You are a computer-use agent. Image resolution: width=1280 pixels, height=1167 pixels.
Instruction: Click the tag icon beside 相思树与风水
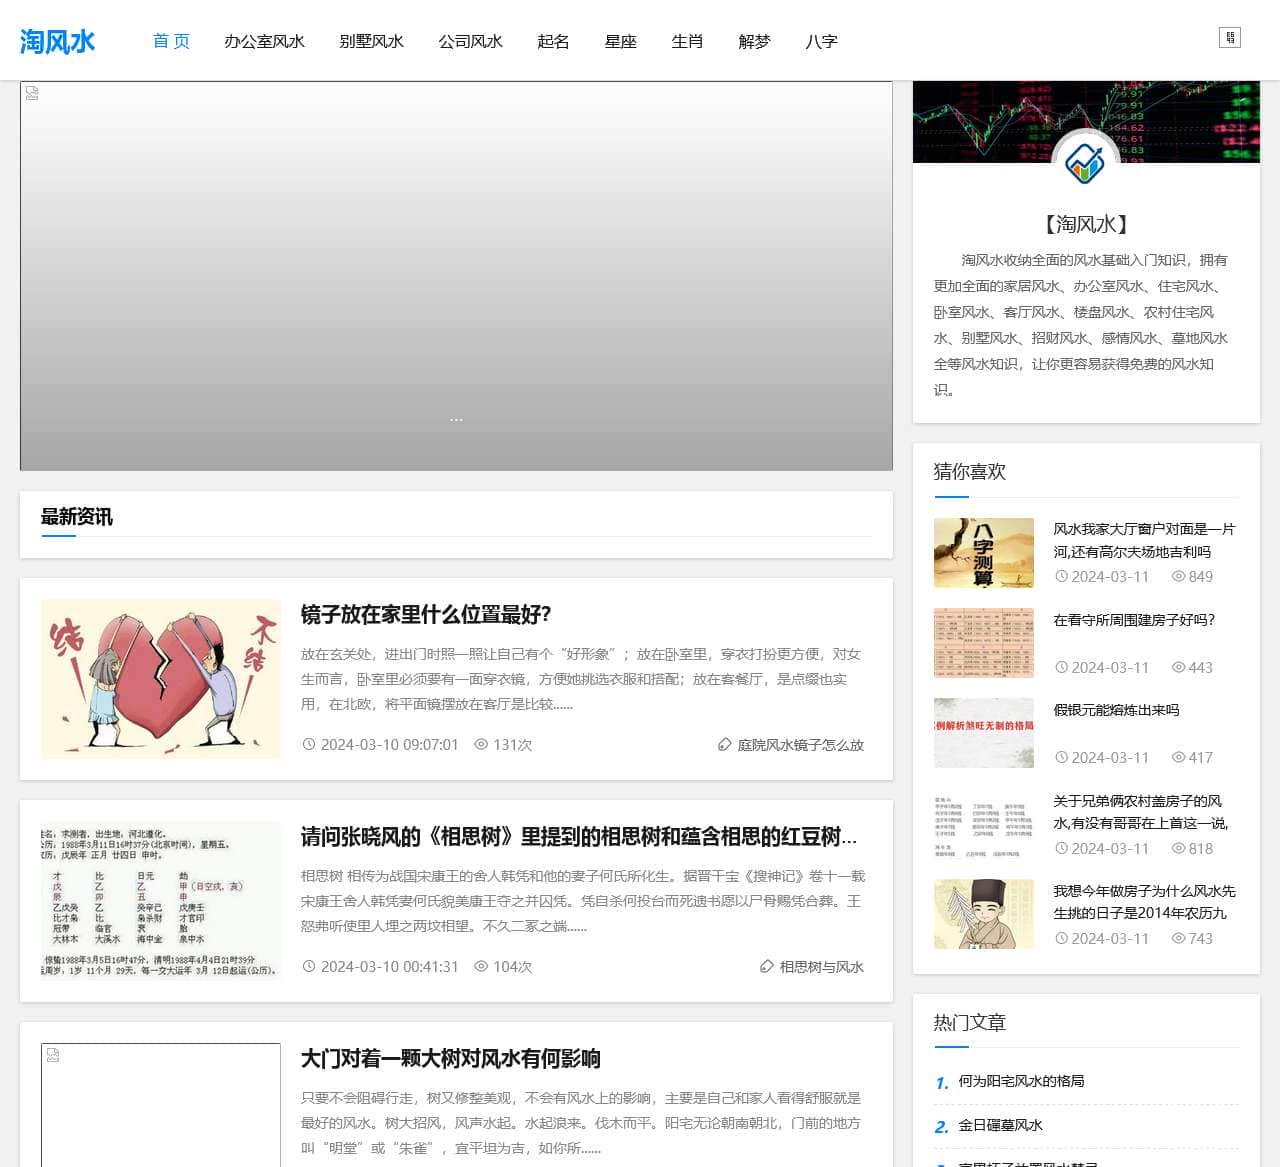(767, 967)
